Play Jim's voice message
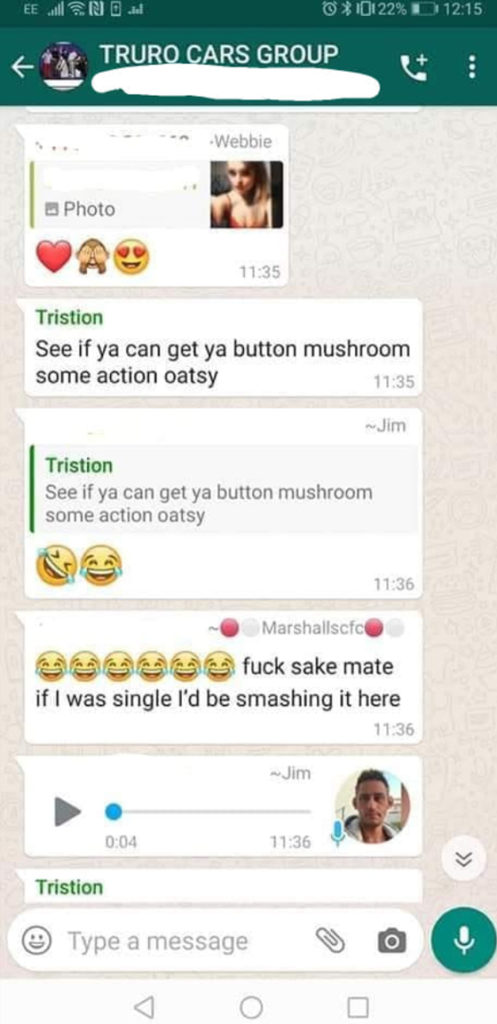This screenshot has height=1024, width=497. coord(67,812)
